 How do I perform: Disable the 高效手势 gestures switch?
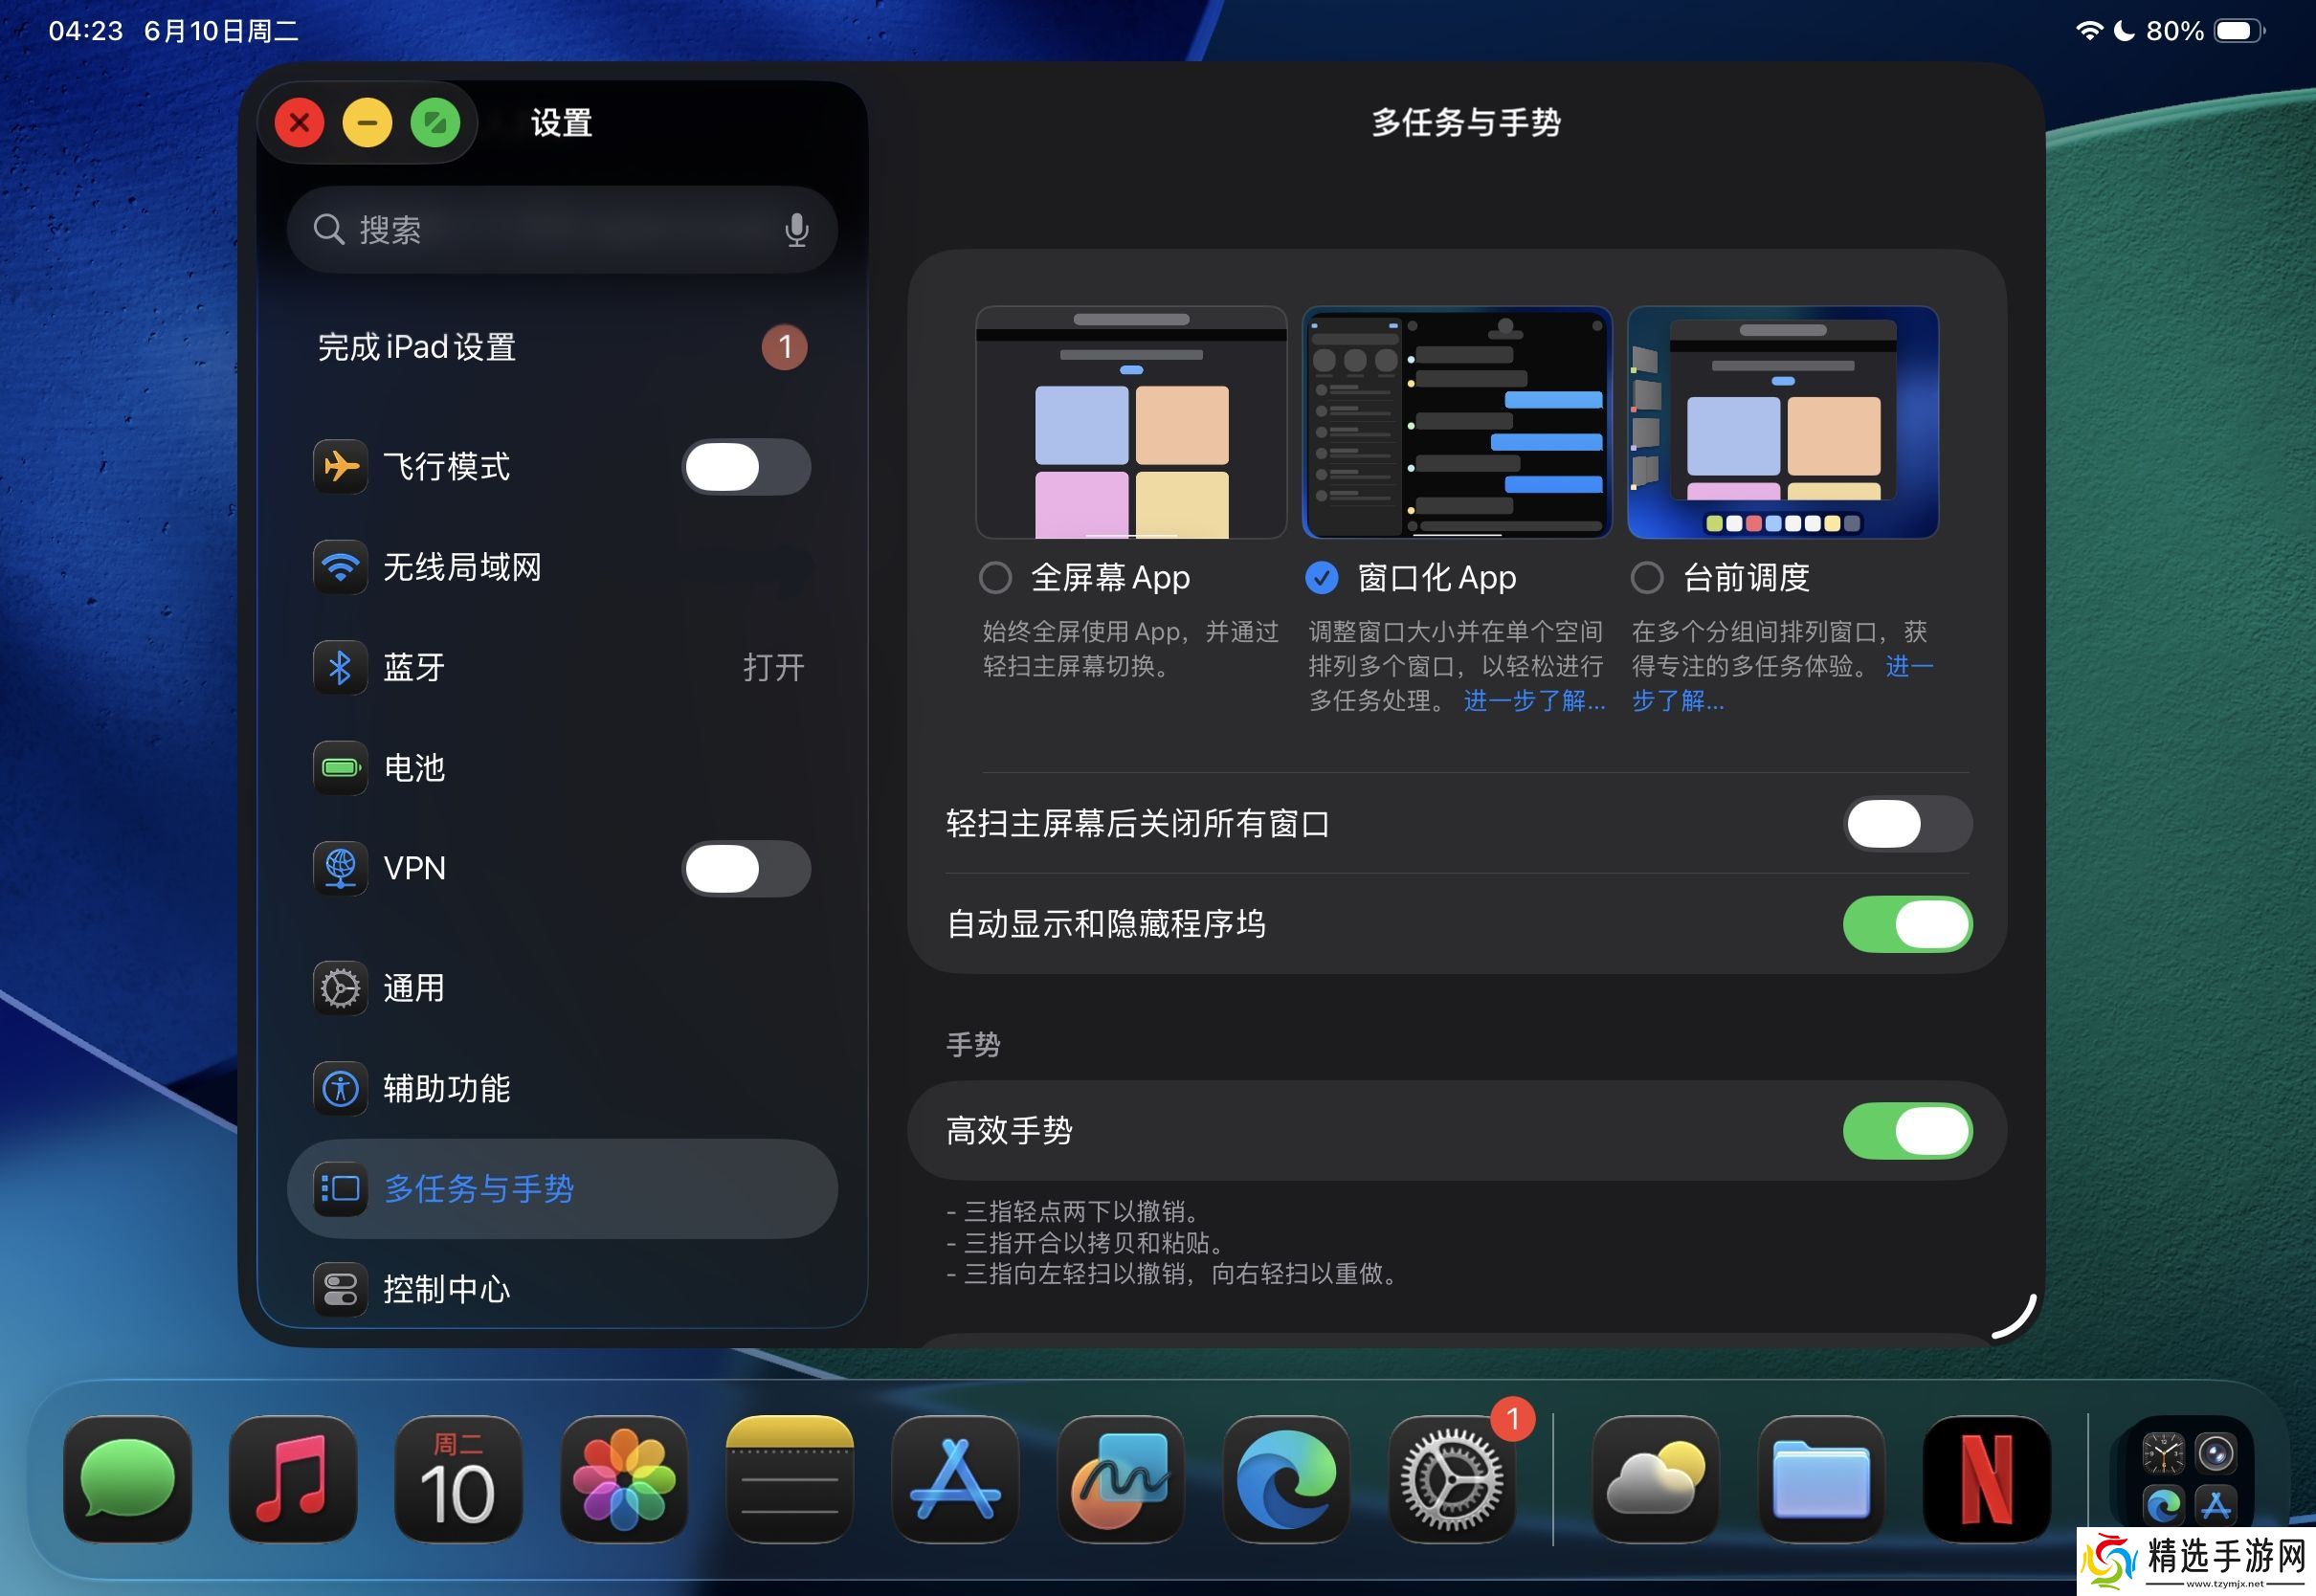click(x=1907, y=1131)
